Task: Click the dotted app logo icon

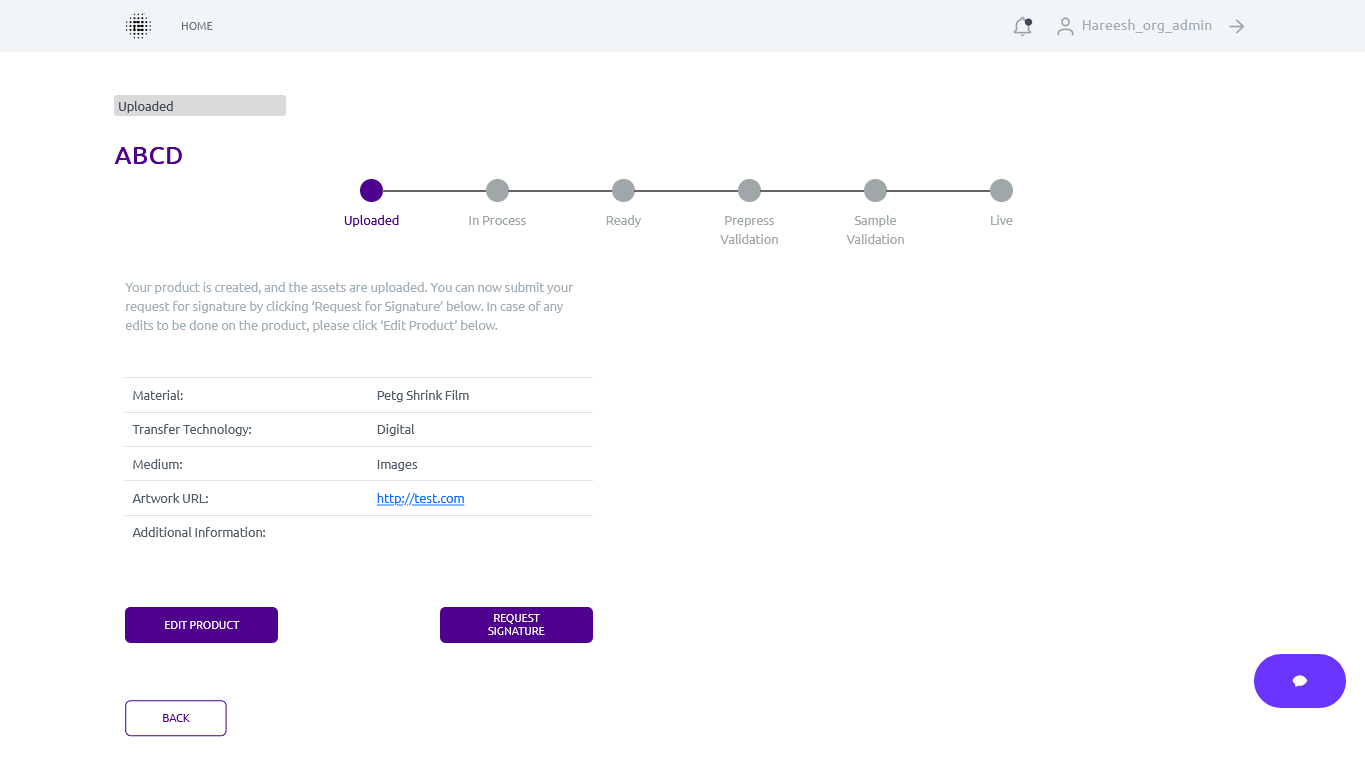Action: tap(138, 26)
